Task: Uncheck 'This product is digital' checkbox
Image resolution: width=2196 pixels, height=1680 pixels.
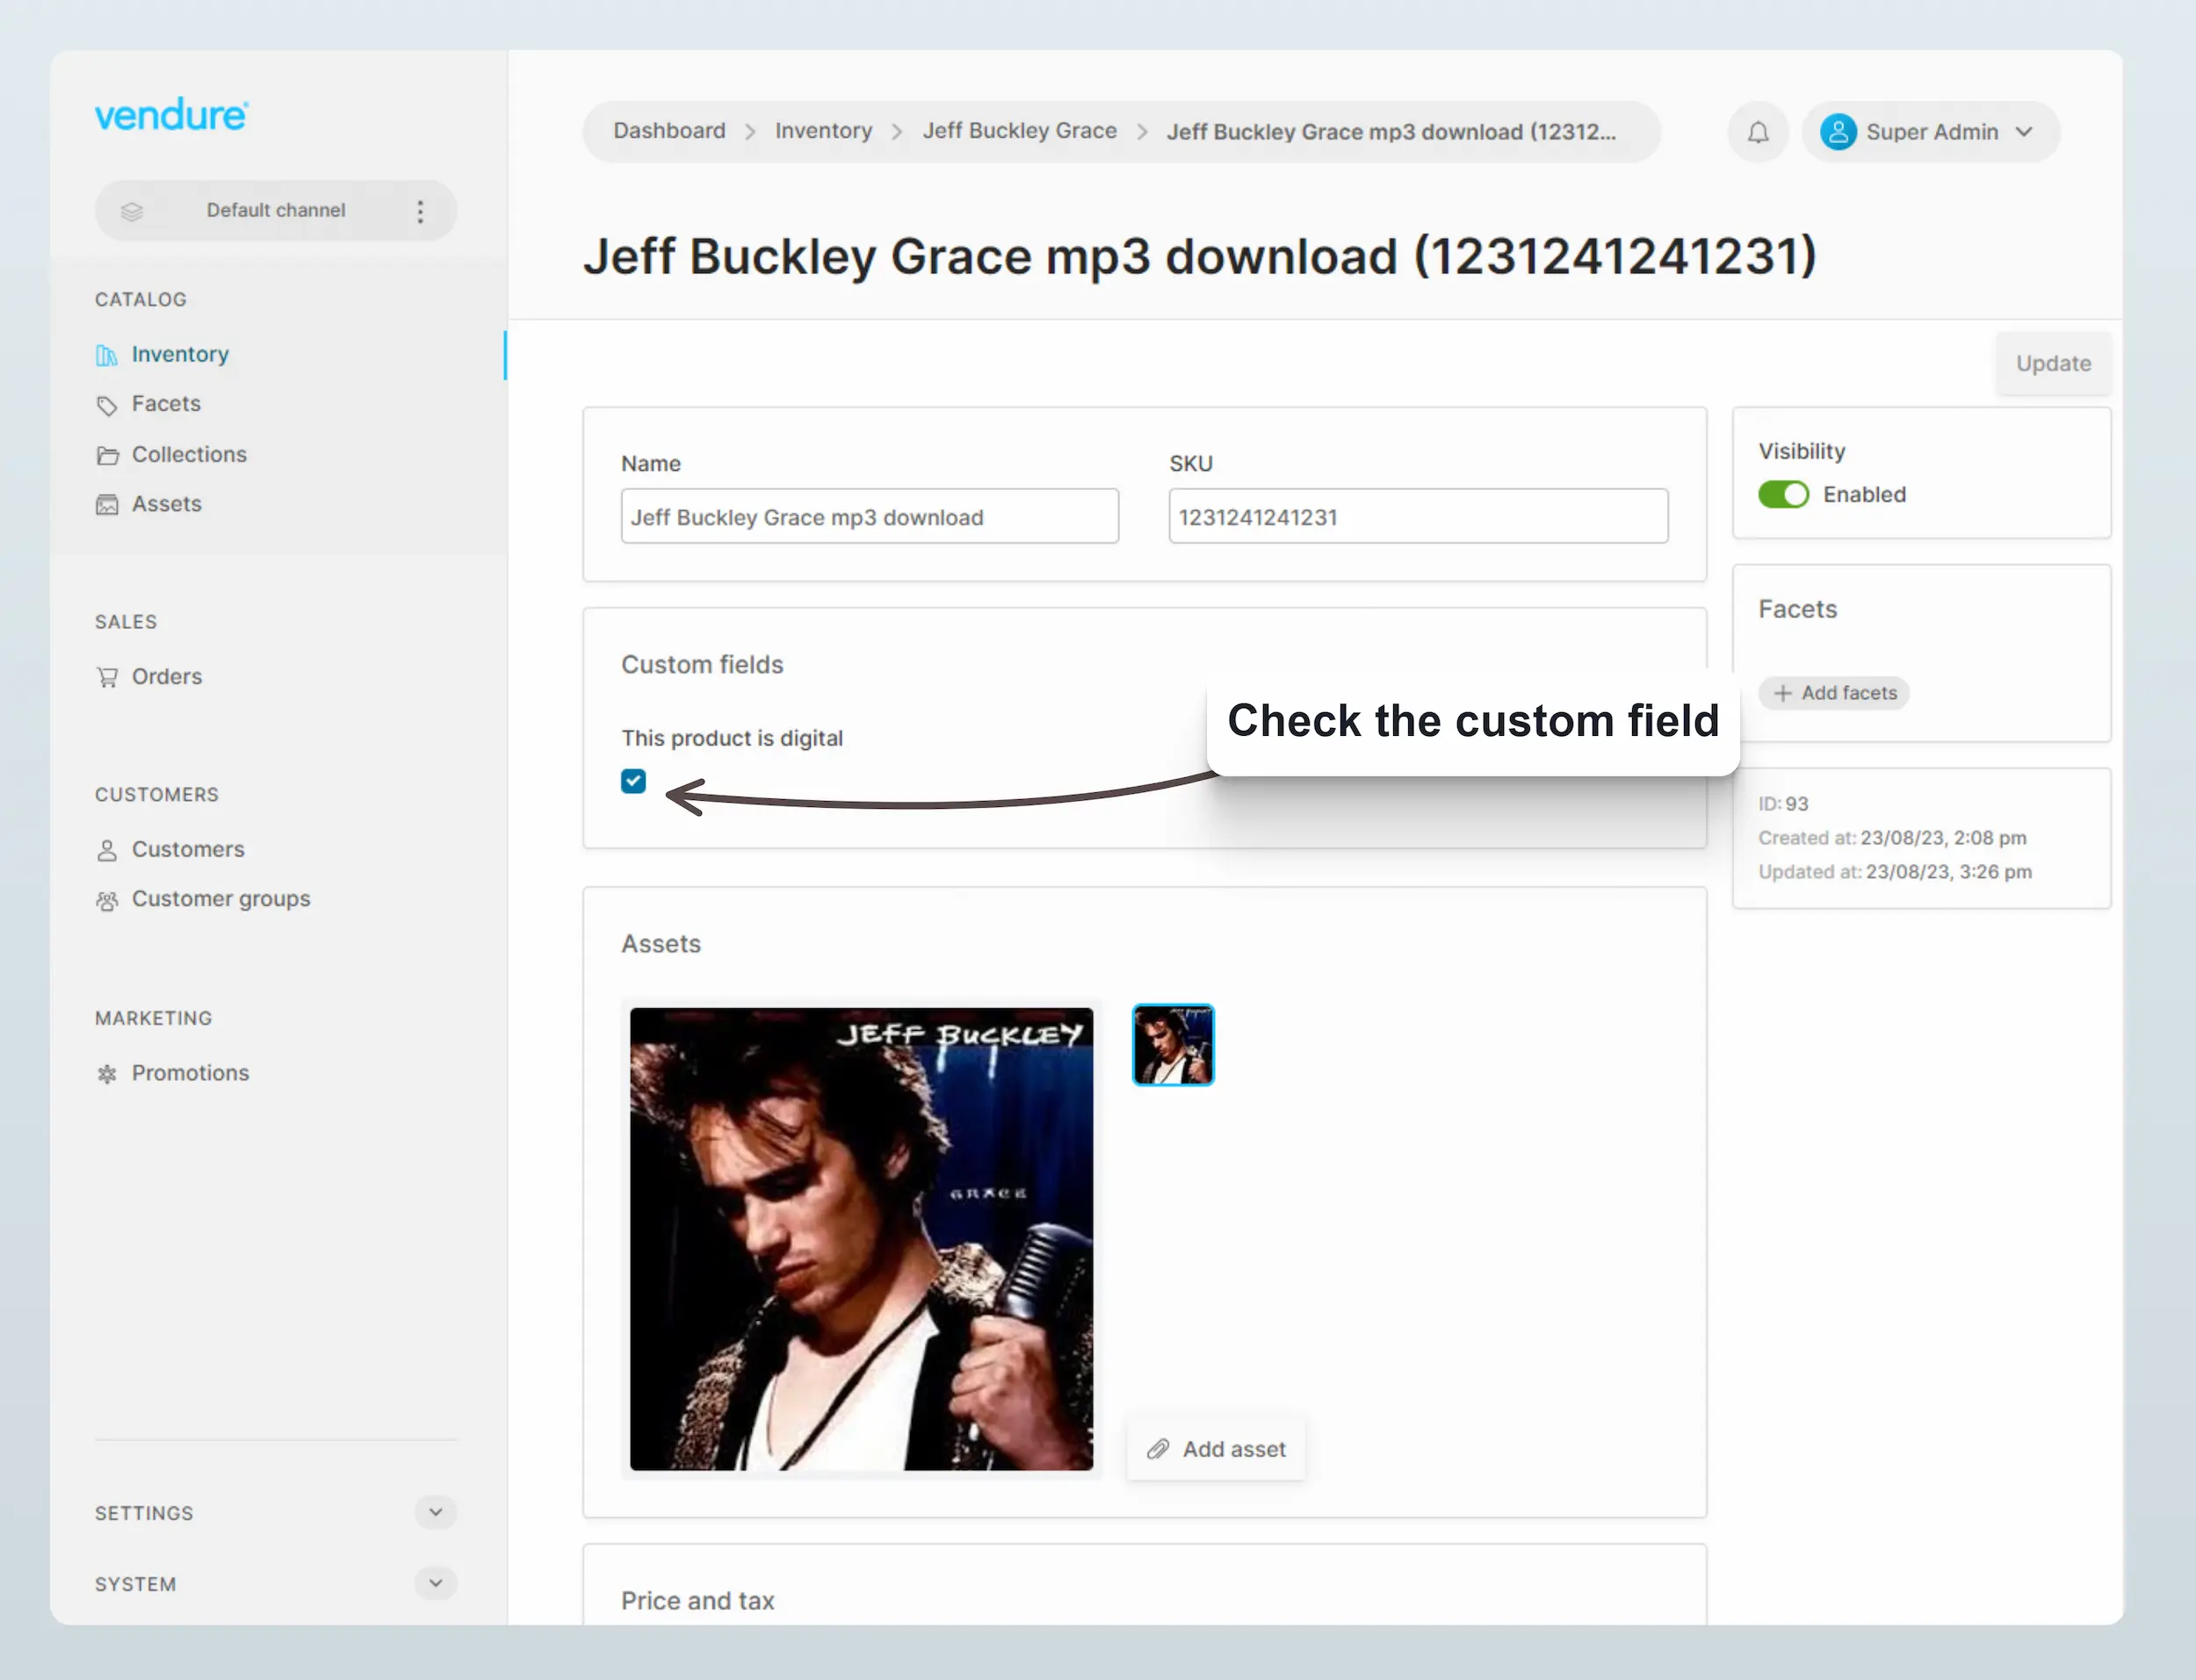Action: pos(633,781)
